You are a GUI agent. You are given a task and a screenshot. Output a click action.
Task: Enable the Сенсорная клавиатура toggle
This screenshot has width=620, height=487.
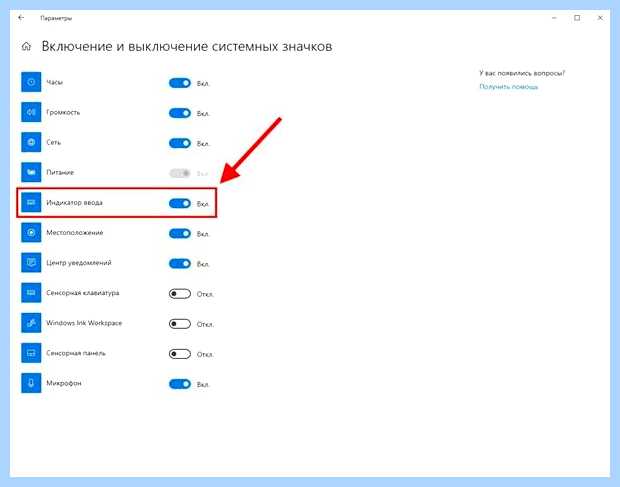click(x=180, y=294)
